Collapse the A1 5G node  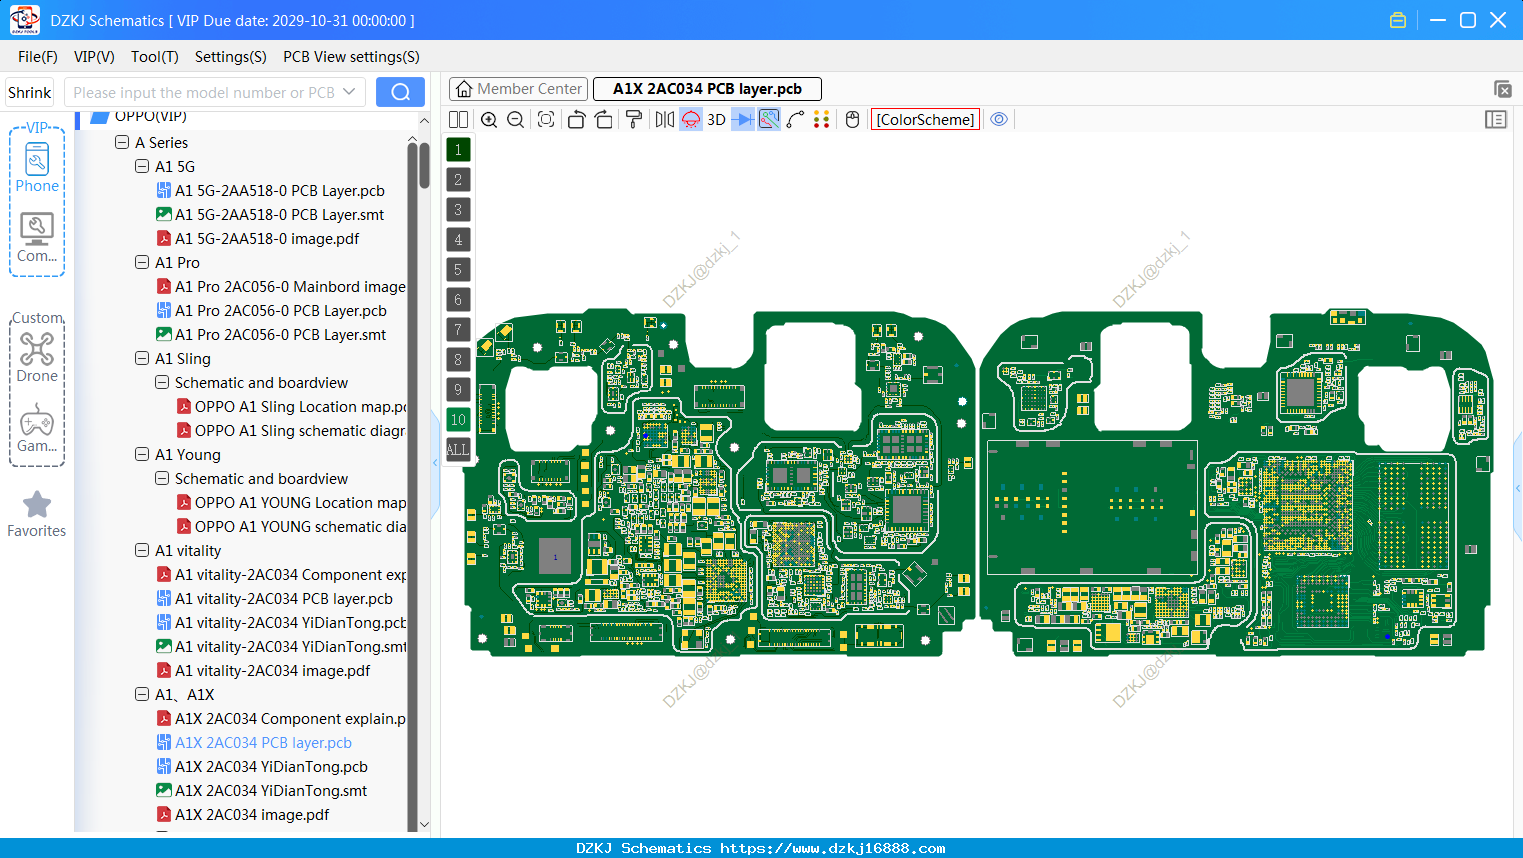[142, 166]
